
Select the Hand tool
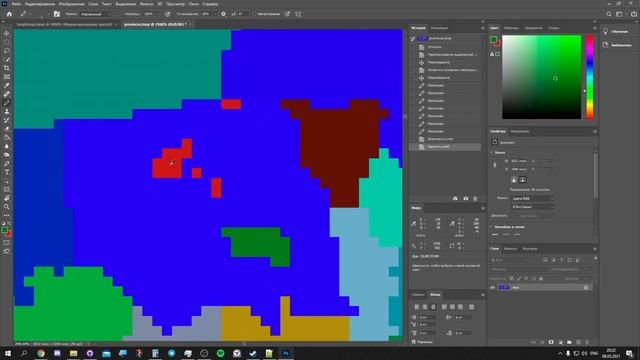pos(7,198)
